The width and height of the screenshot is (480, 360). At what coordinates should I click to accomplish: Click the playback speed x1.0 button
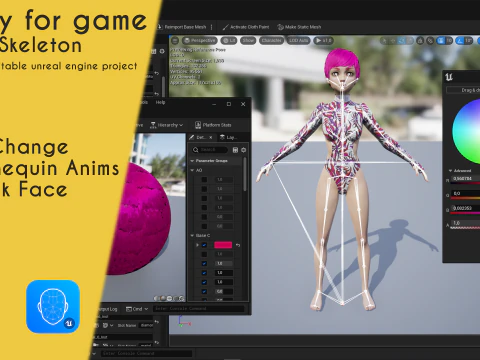[x=323, y=41]
